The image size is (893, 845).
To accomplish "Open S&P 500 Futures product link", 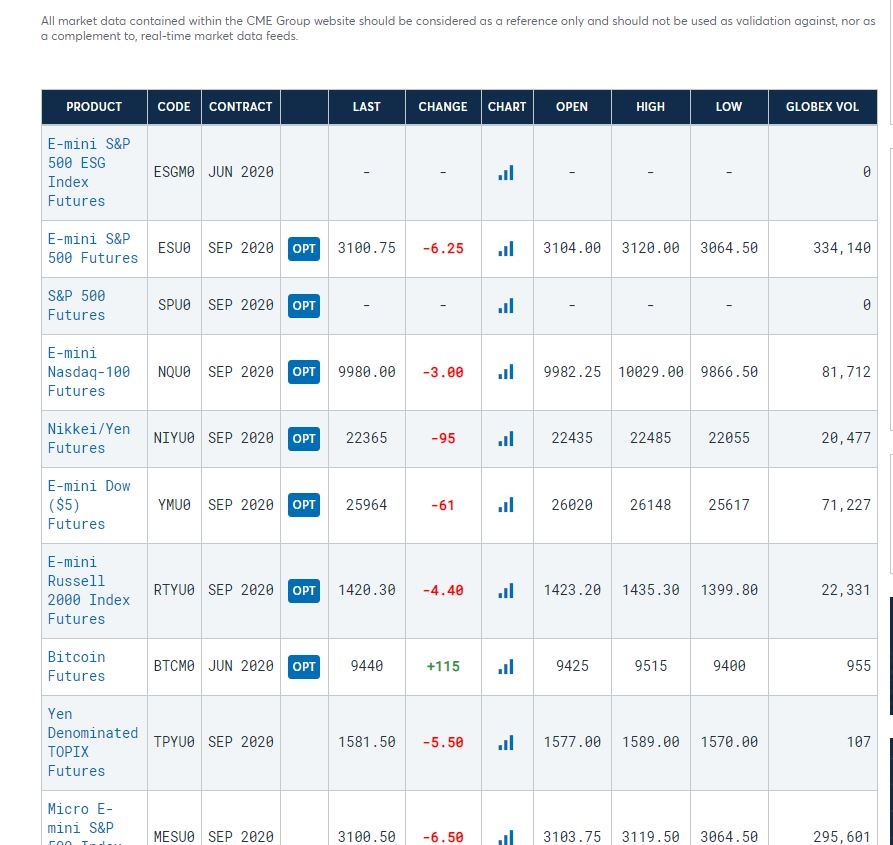I will click(76, 306).
